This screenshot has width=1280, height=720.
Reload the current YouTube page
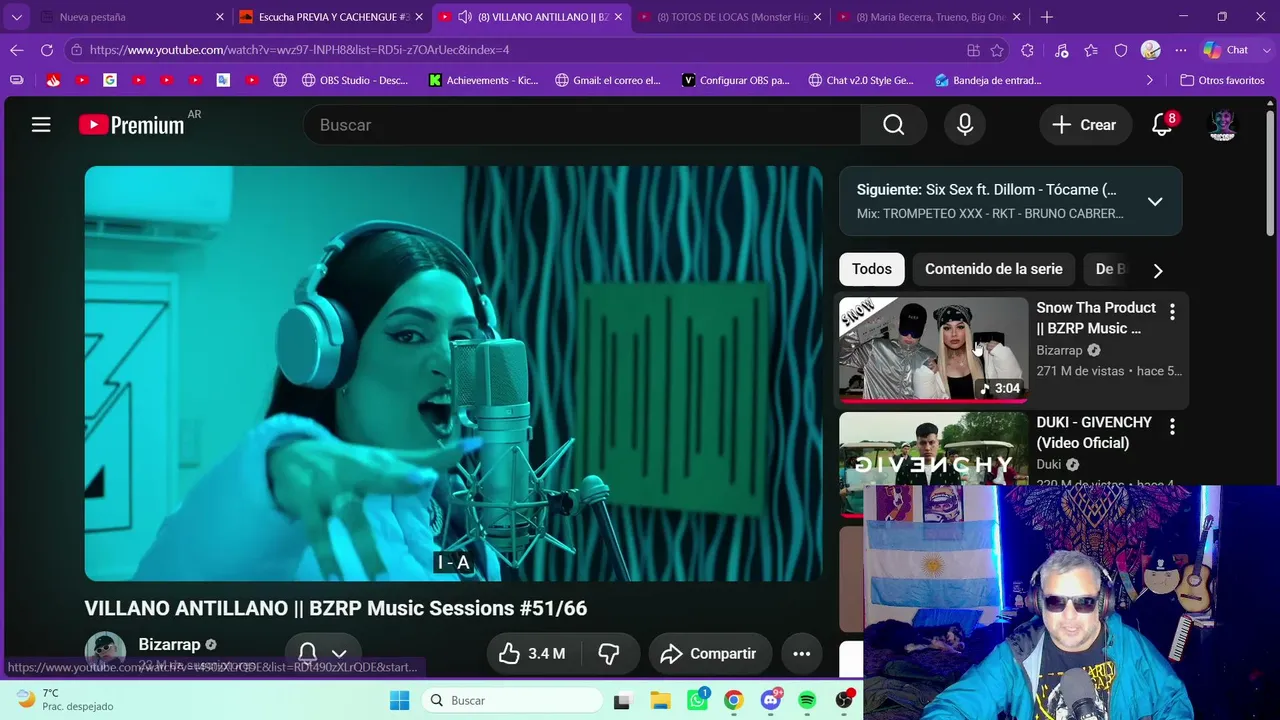(x=47, y=50)
